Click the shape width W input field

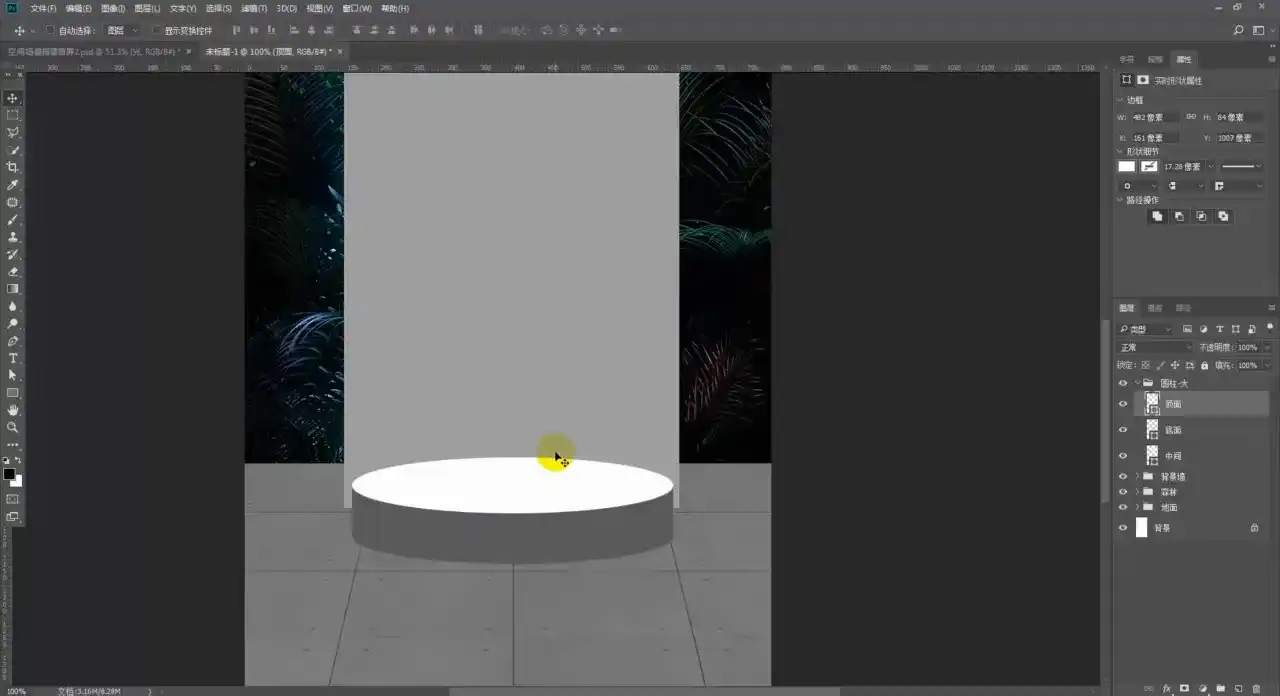coord(1155,118)
